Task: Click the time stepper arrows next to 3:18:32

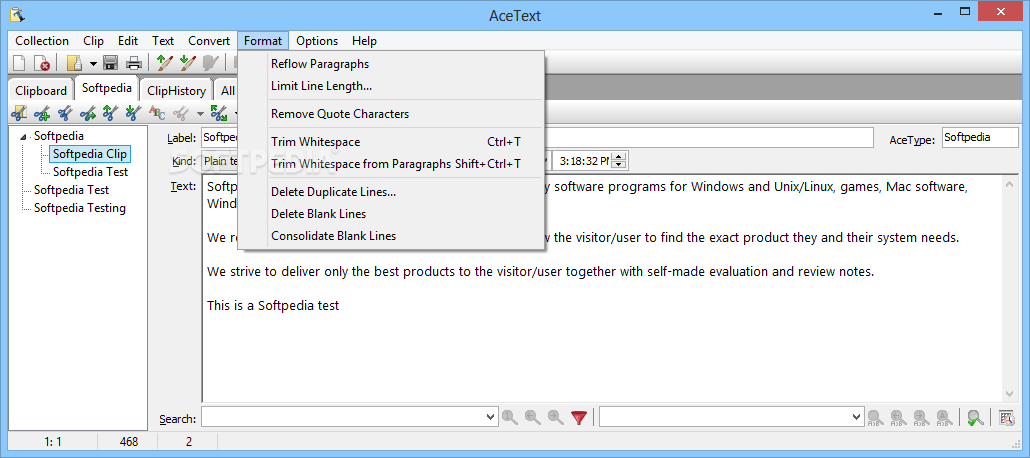Action: [x=620, y=160]
